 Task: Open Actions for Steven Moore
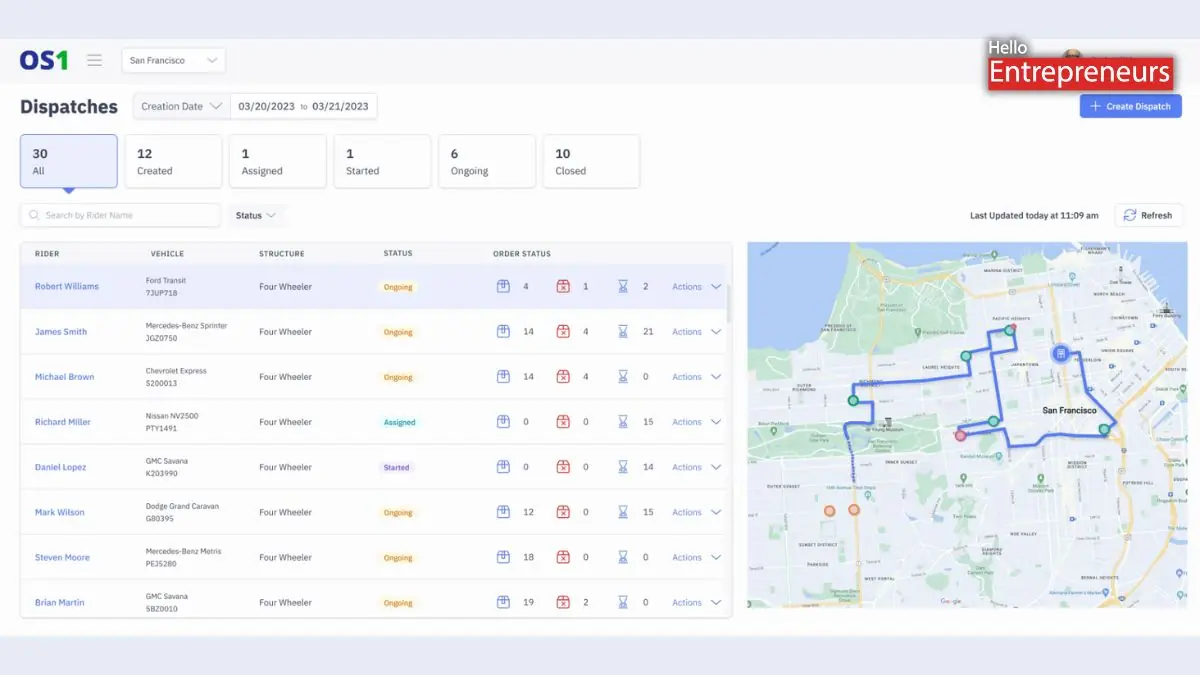click(687, 557)
